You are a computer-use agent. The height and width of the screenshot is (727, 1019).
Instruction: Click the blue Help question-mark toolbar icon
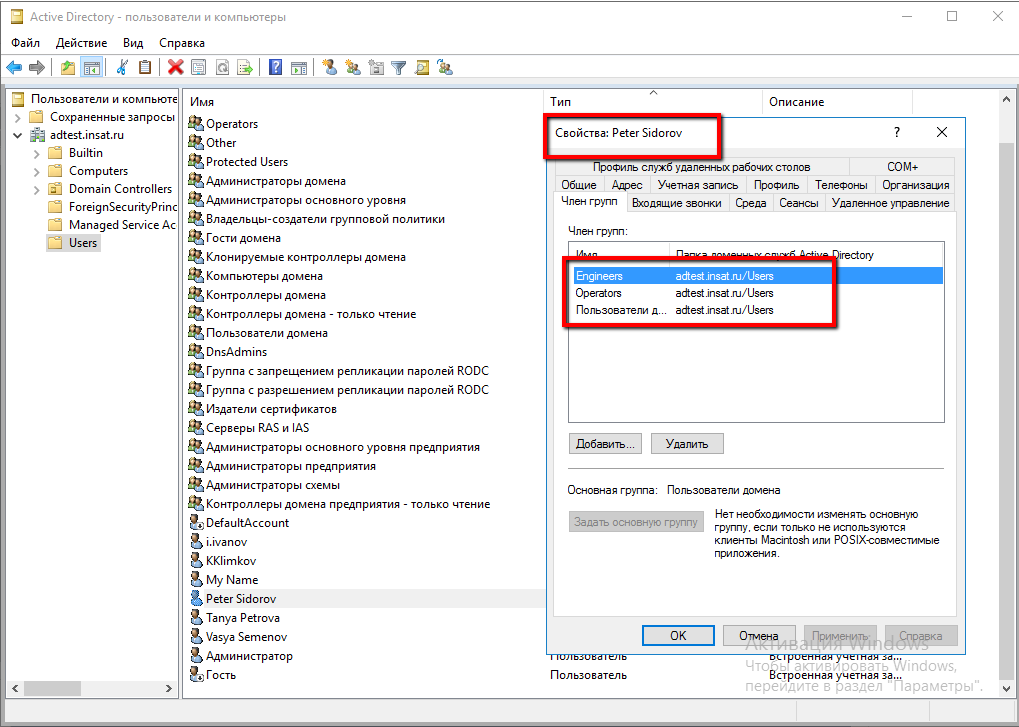tap(275, 68)
